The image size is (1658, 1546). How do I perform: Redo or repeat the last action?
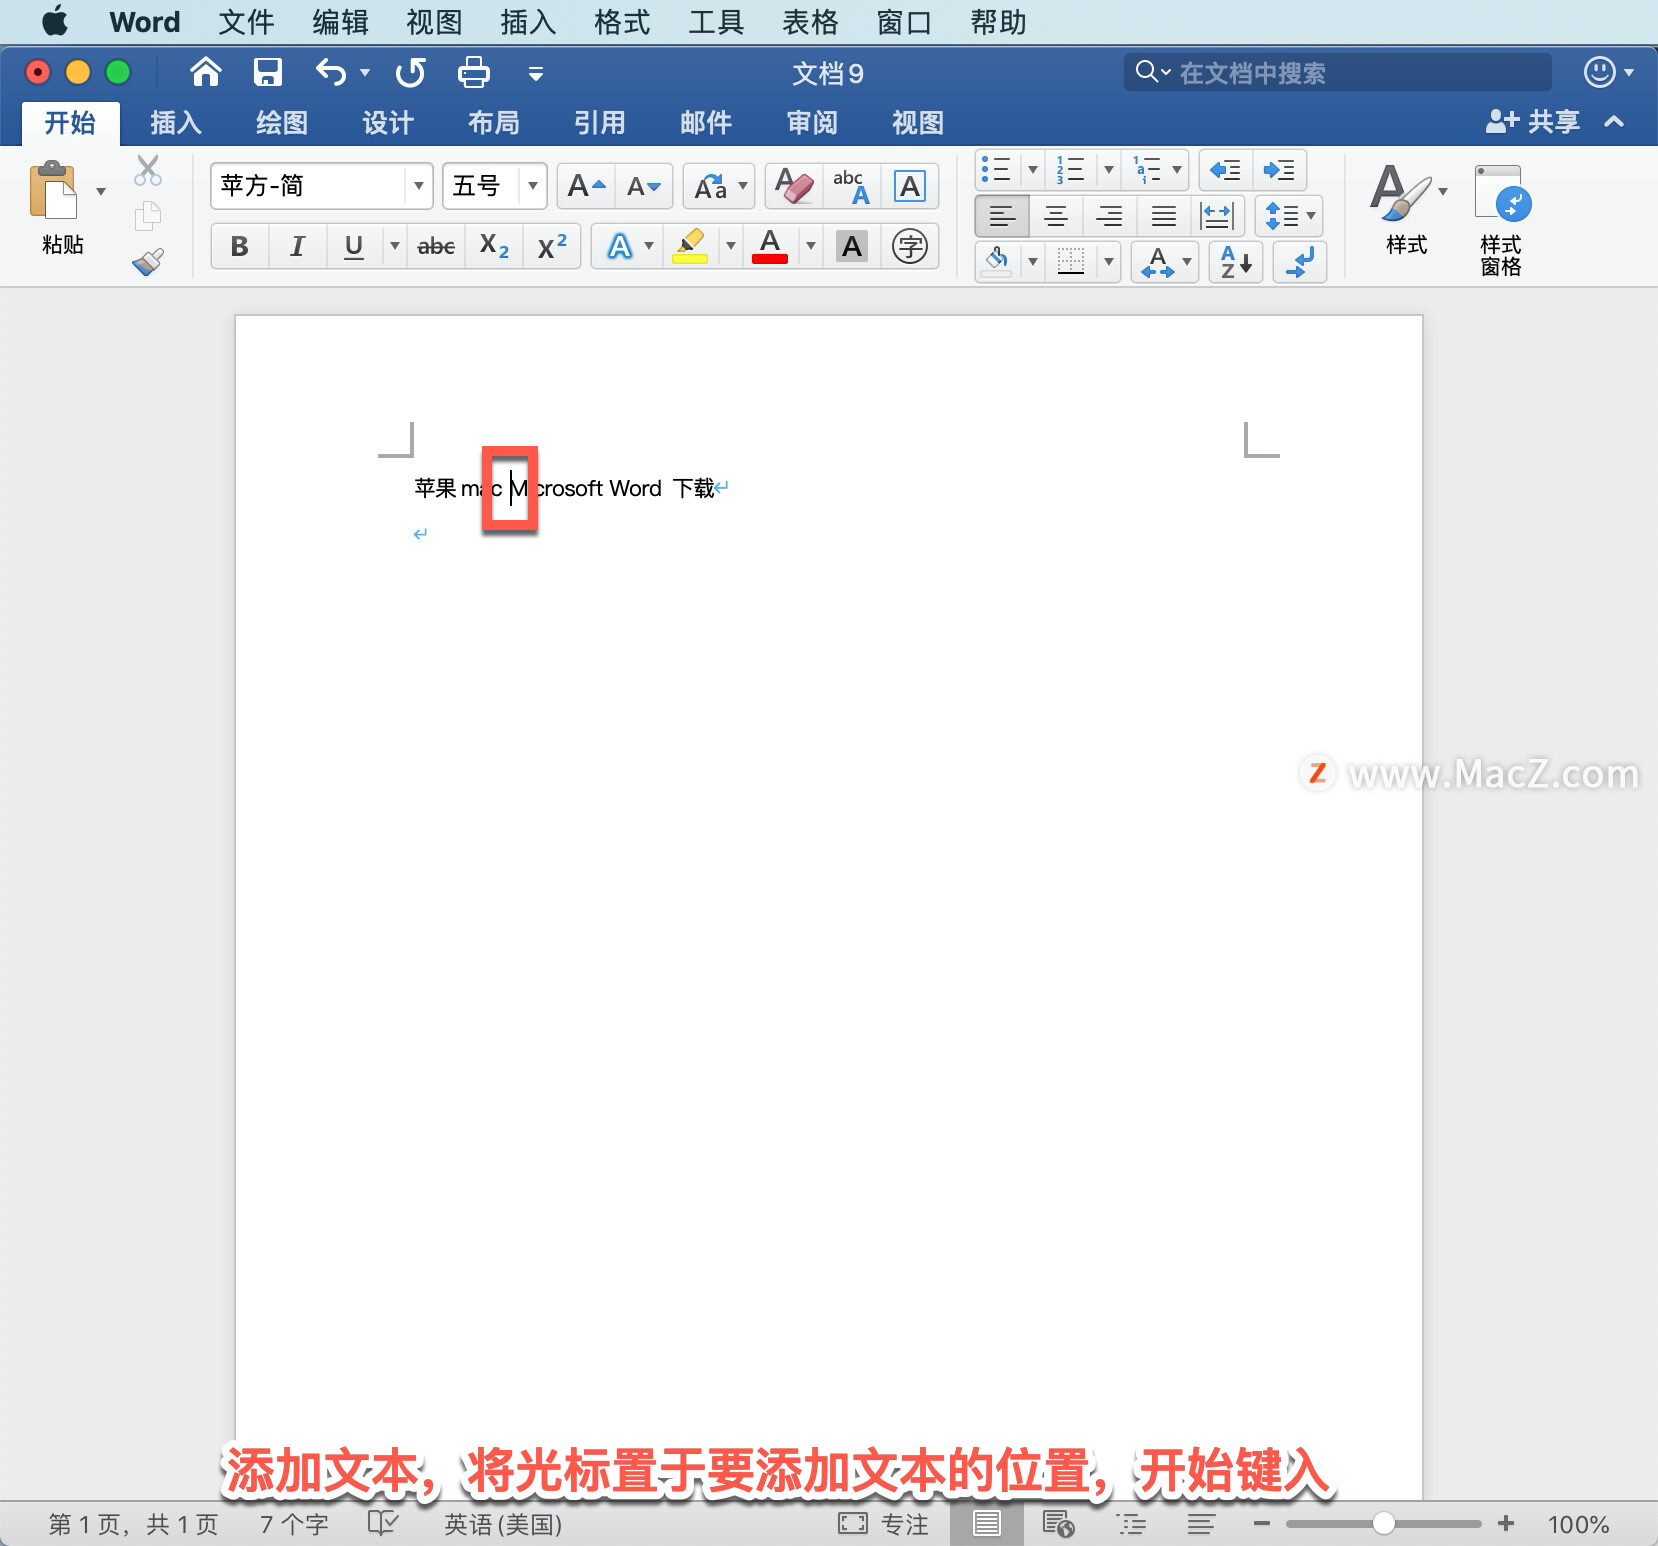tap(410, 72)
